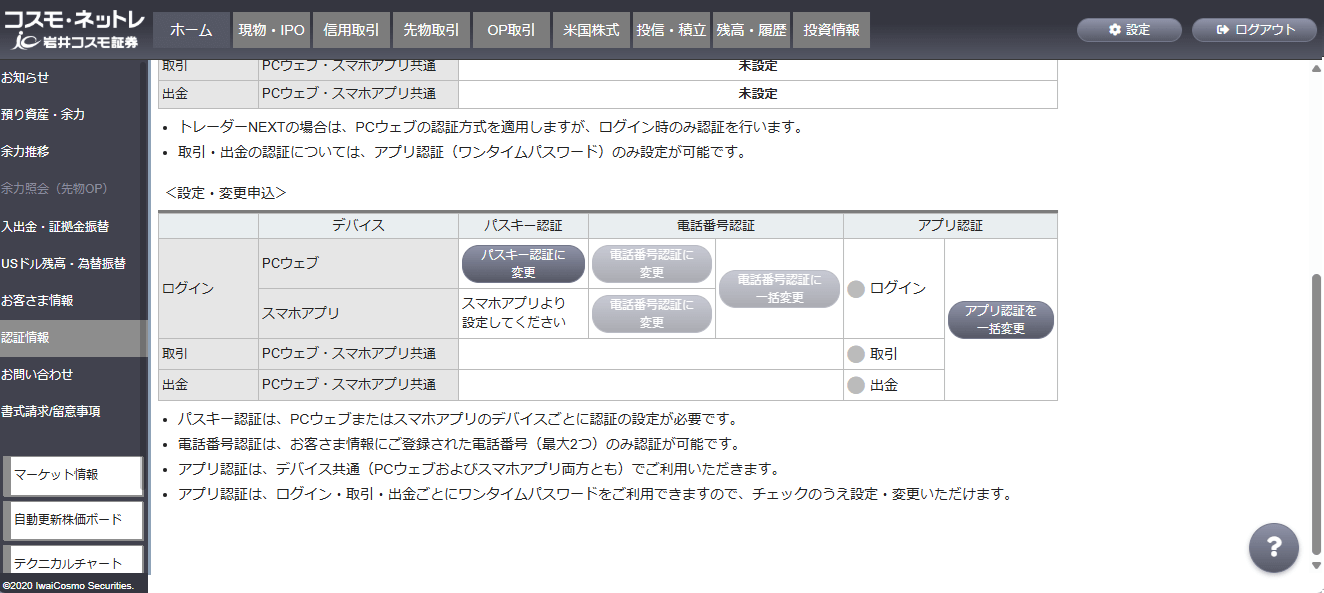Click the コスモ・ネットレ logo
This screenshot has height=593, width=1324.
tap(74, 31)
